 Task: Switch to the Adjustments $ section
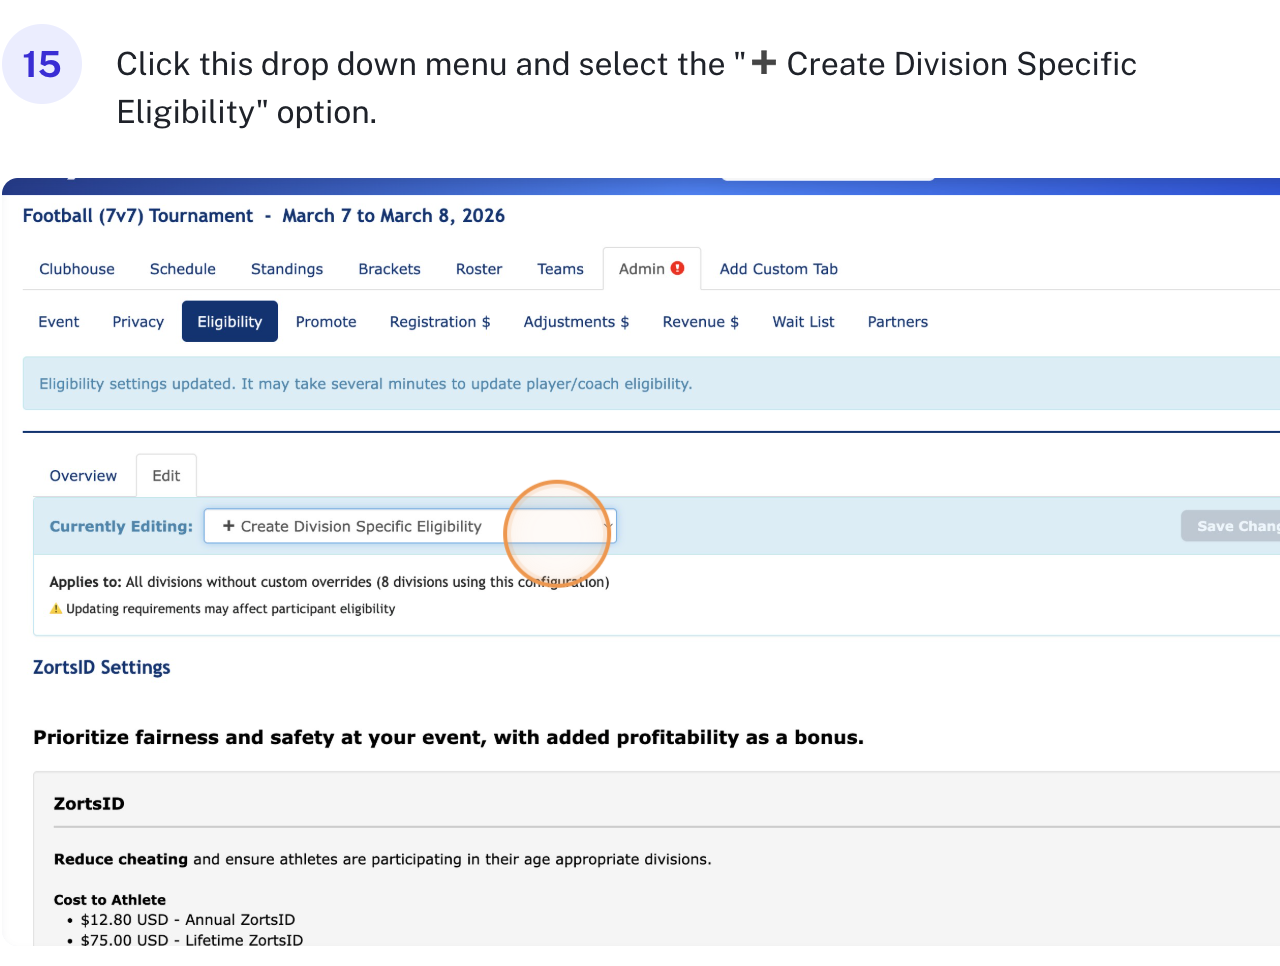[x=576, y=322]
